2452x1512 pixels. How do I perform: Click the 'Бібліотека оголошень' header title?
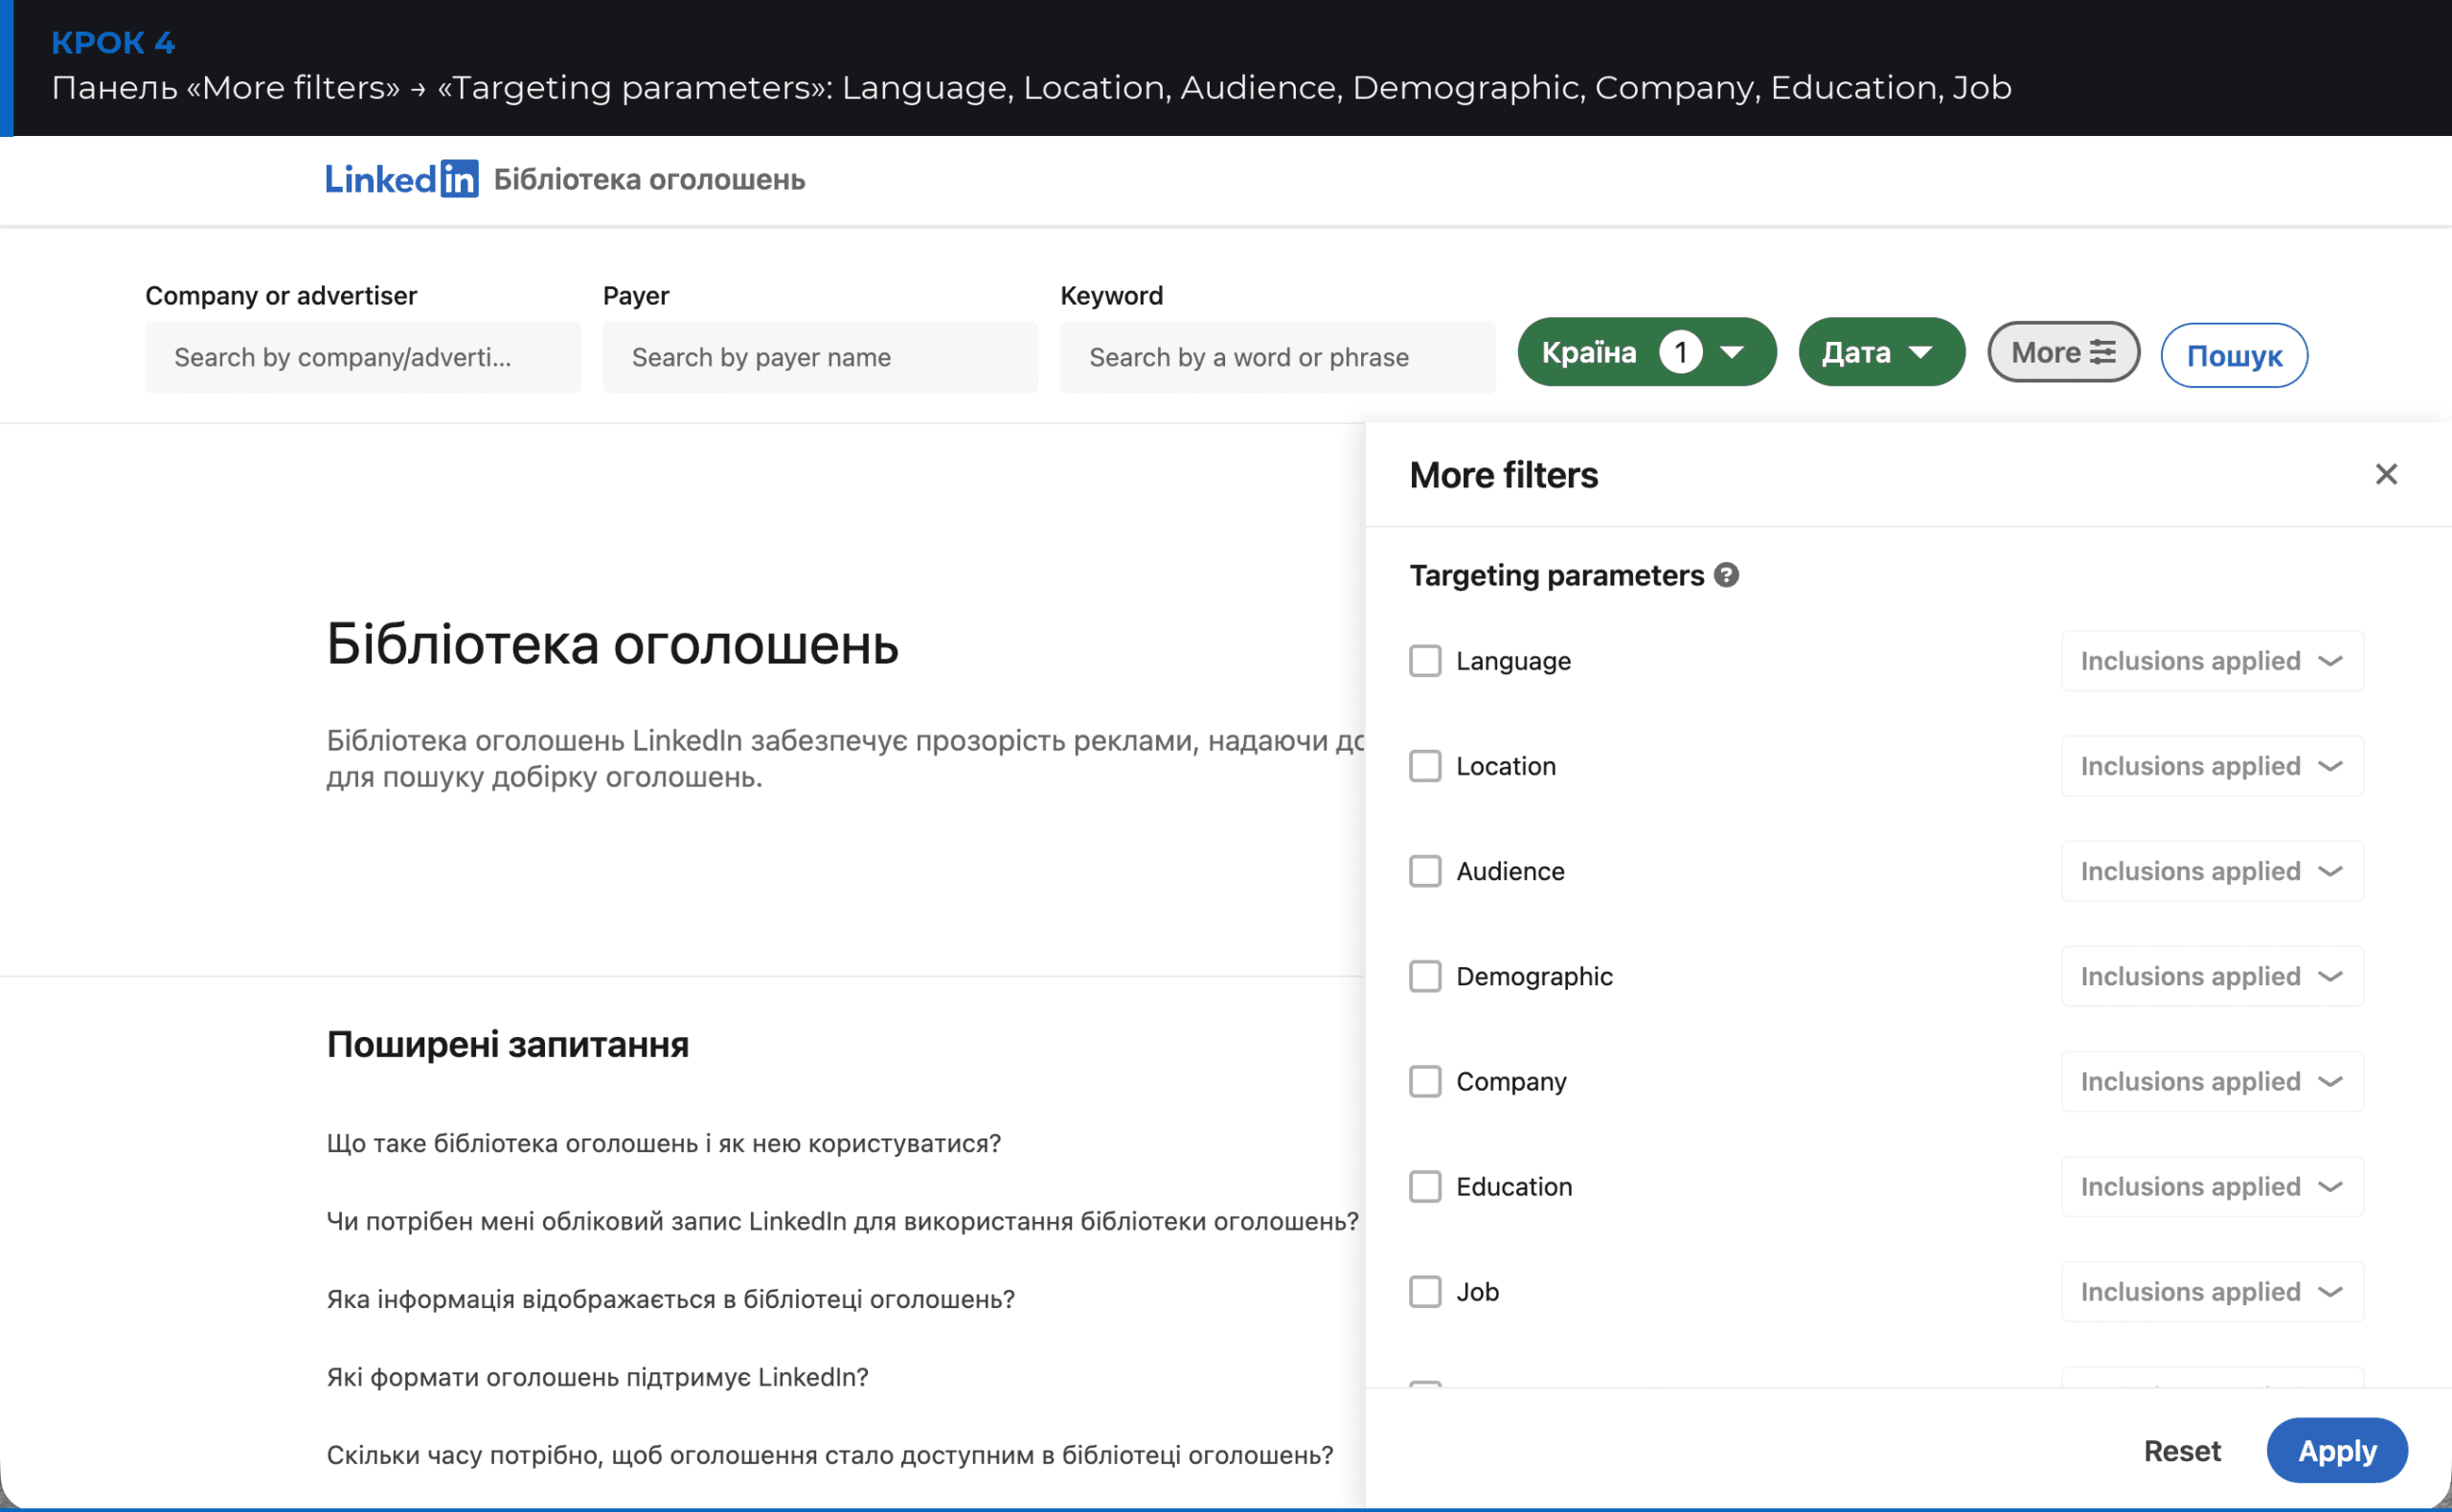coord(649,180)
